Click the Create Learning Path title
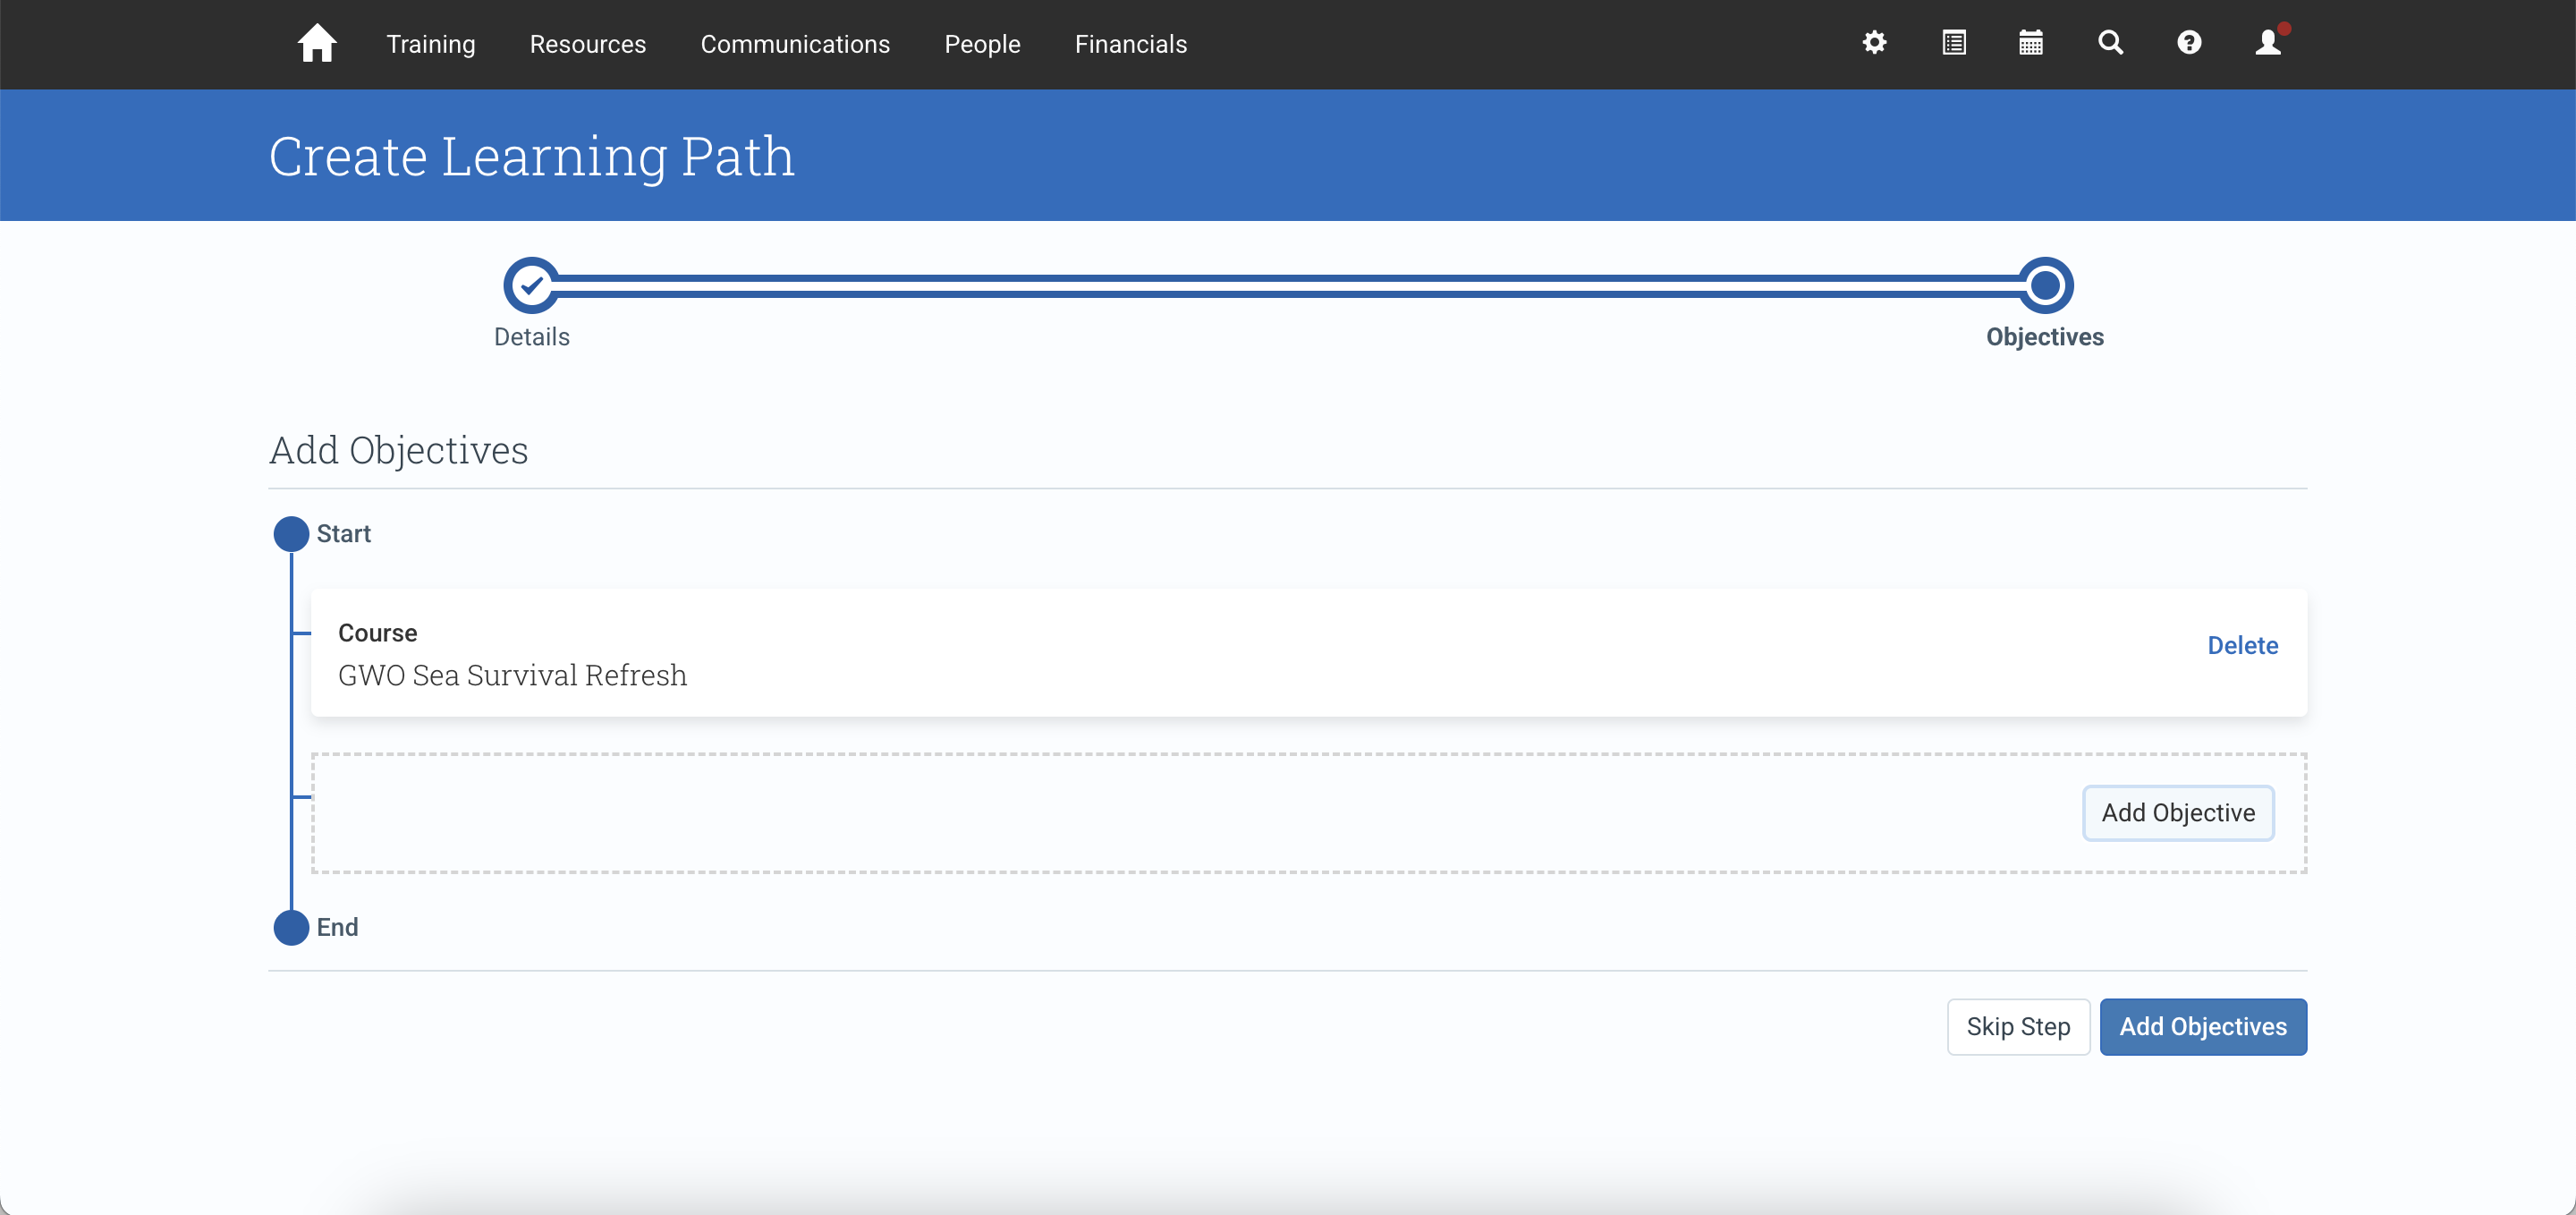2576x1215 pixels. 532,157
